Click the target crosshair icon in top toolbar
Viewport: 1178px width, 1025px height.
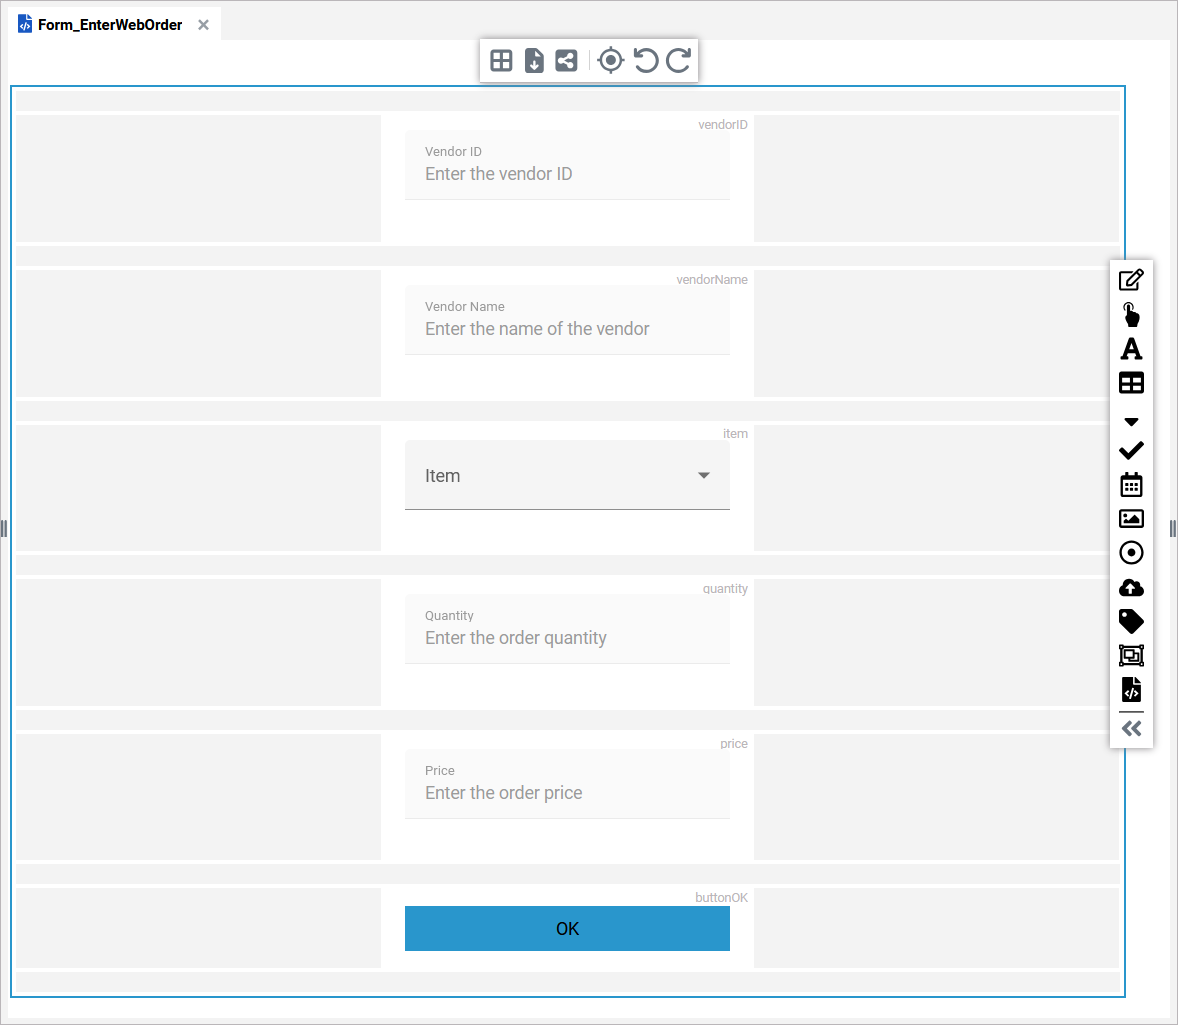click(611, 60)
